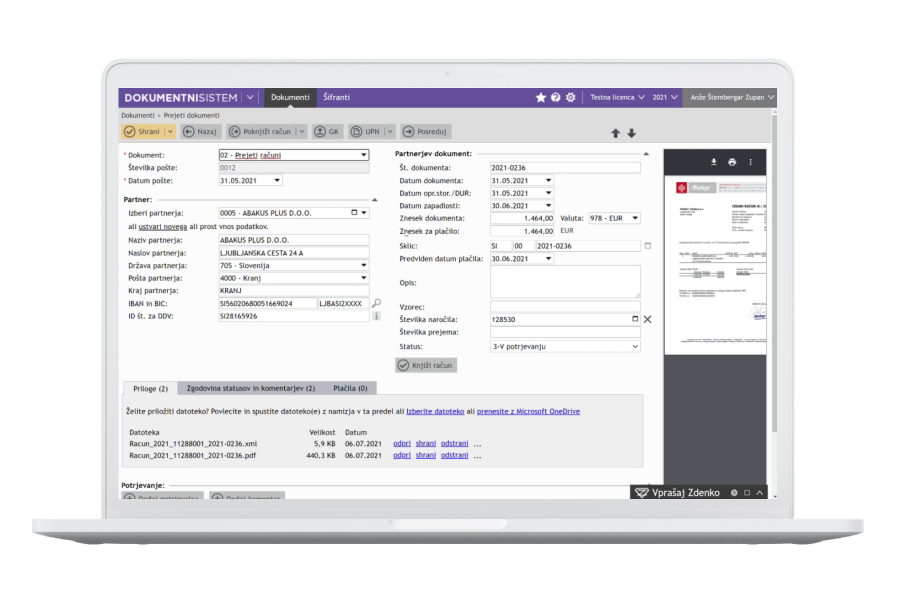The width and height of the screenshot is (900, 596).
Task: Select Zgodovina statusov in komentarjev tab
Action: [x=251, y=389]
